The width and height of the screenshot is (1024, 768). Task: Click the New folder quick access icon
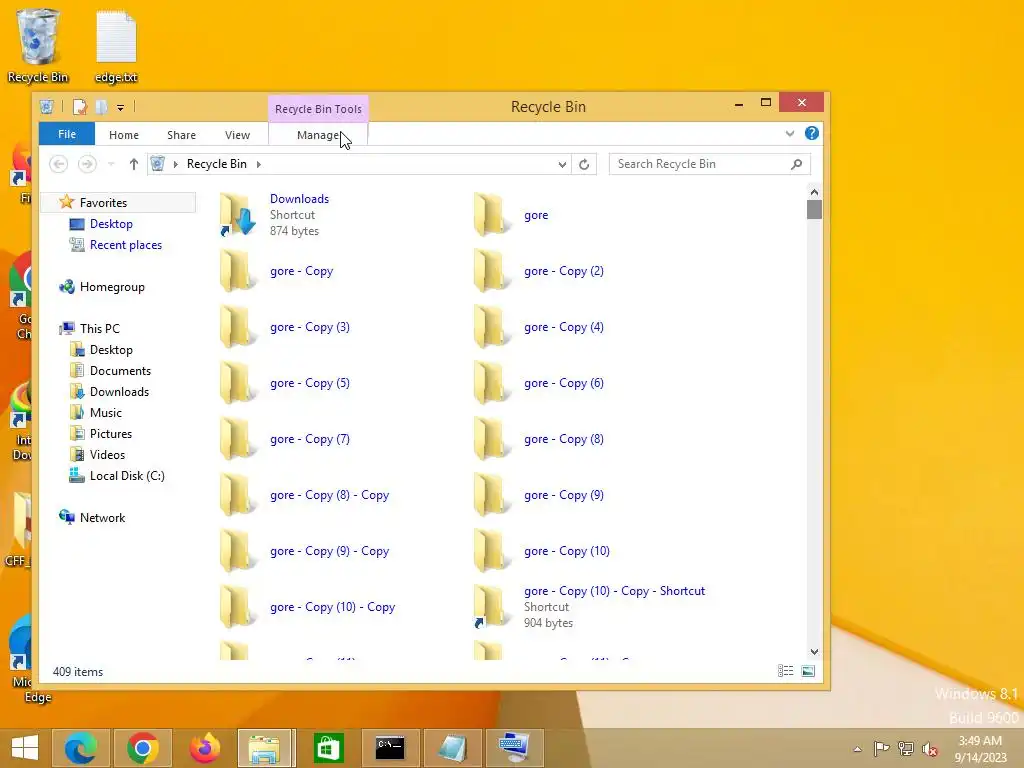pyautogui.click(x=101, y=106)
